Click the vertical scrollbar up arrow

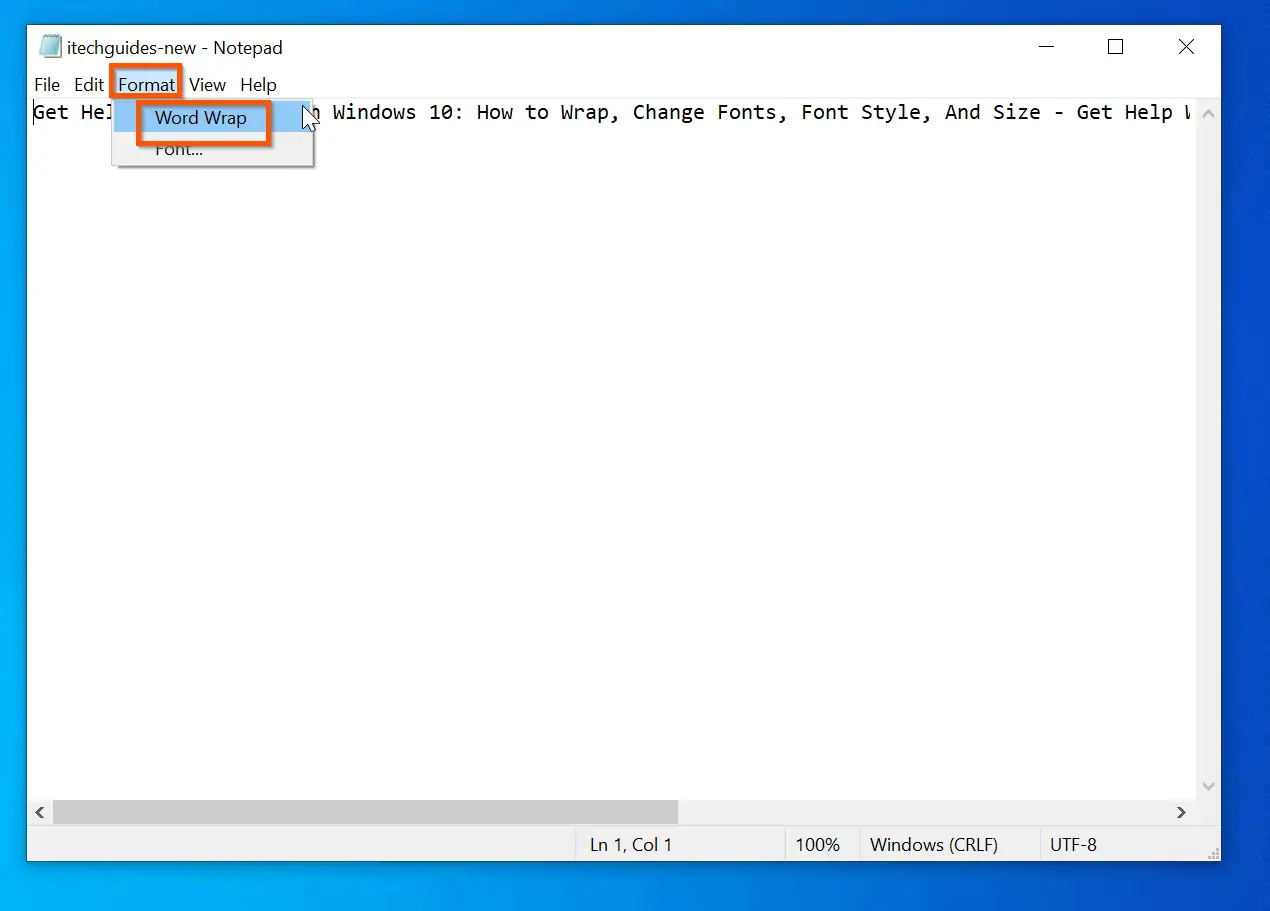1207,114
